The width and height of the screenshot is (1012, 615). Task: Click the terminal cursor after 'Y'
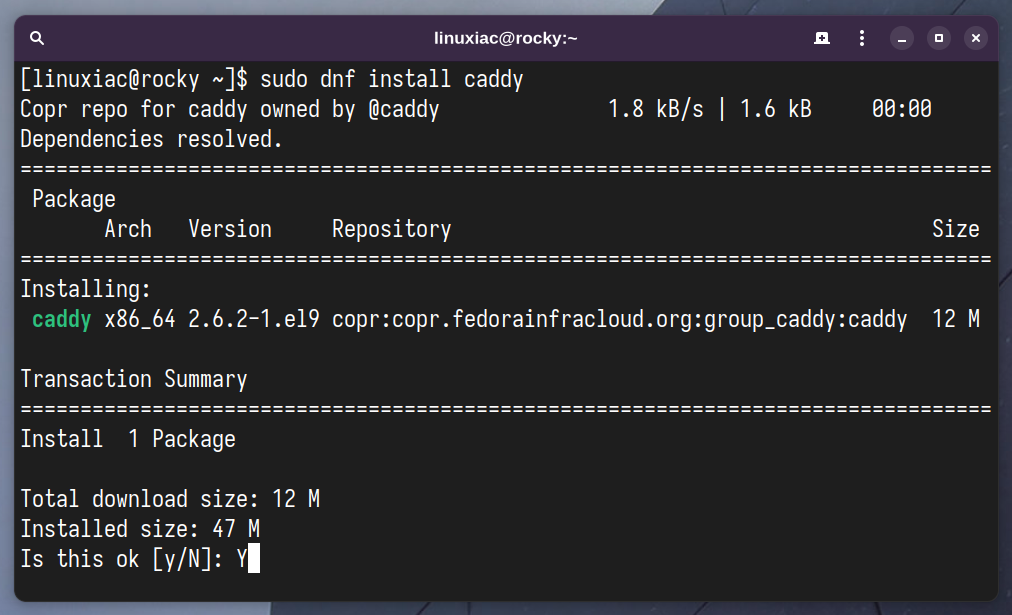click(254, 559)
